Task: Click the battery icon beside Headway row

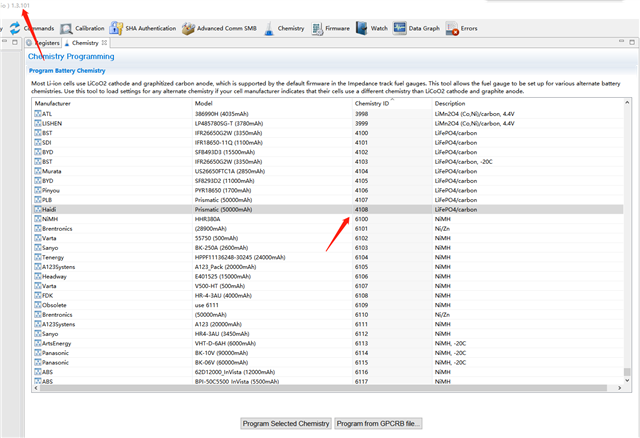Action: 38,276
